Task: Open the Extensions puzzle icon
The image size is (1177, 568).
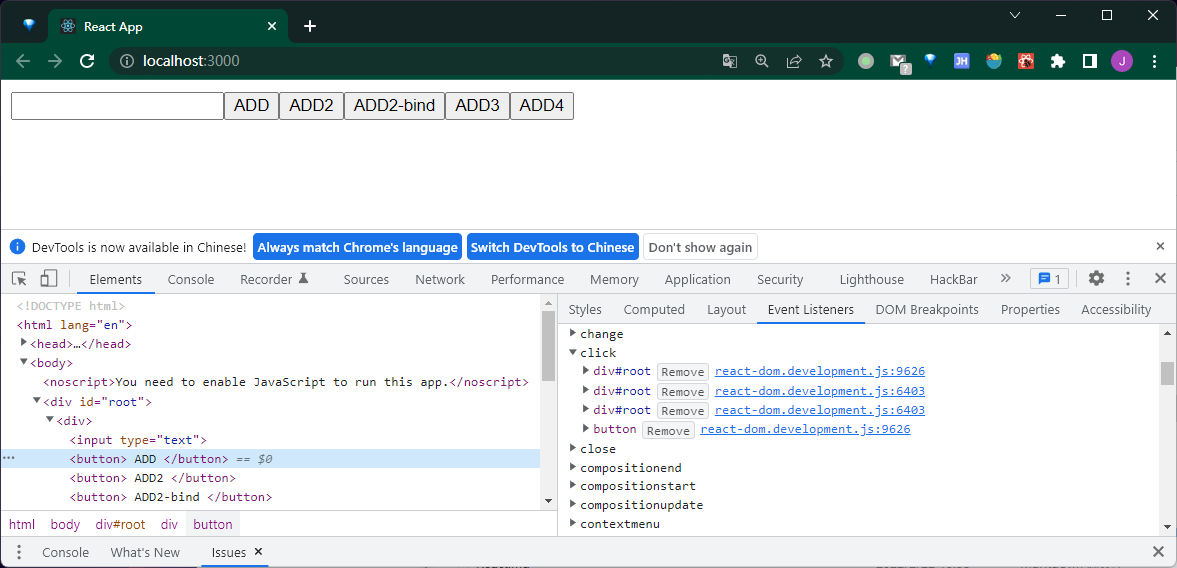Action: 1058,62
